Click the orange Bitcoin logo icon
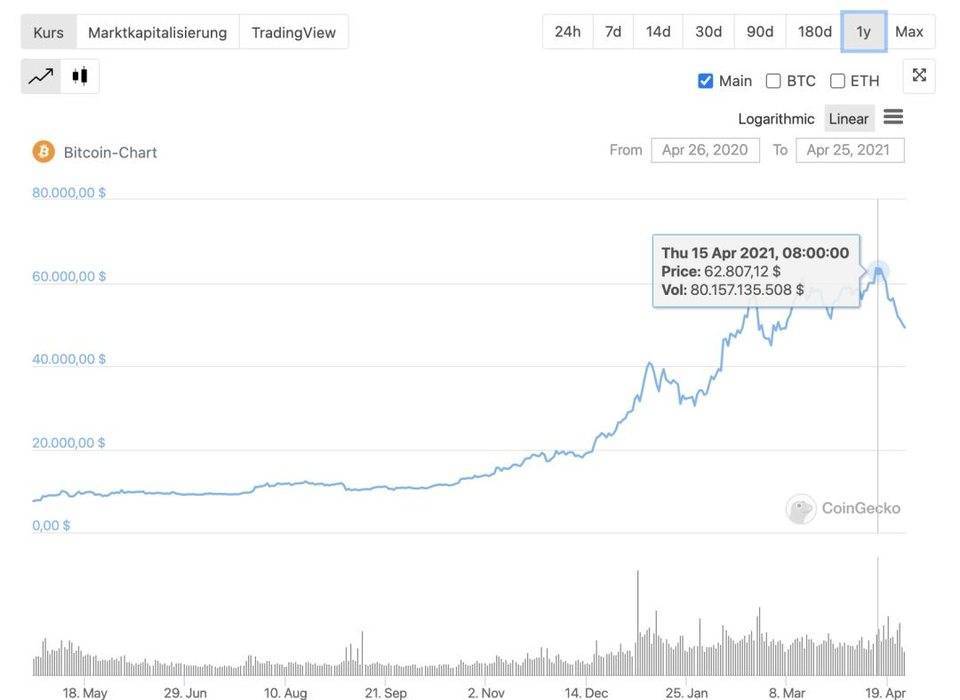The width and height of the screenshot is (960, 700). click(44, 152)
